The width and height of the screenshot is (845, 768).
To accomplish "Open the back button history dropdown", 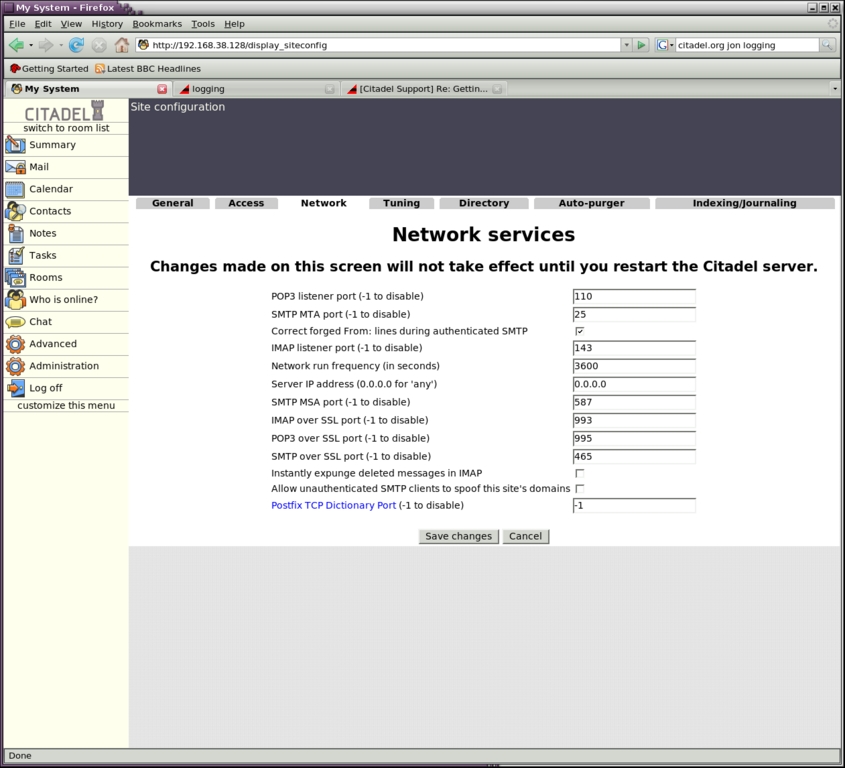I will tap(31, 45).
